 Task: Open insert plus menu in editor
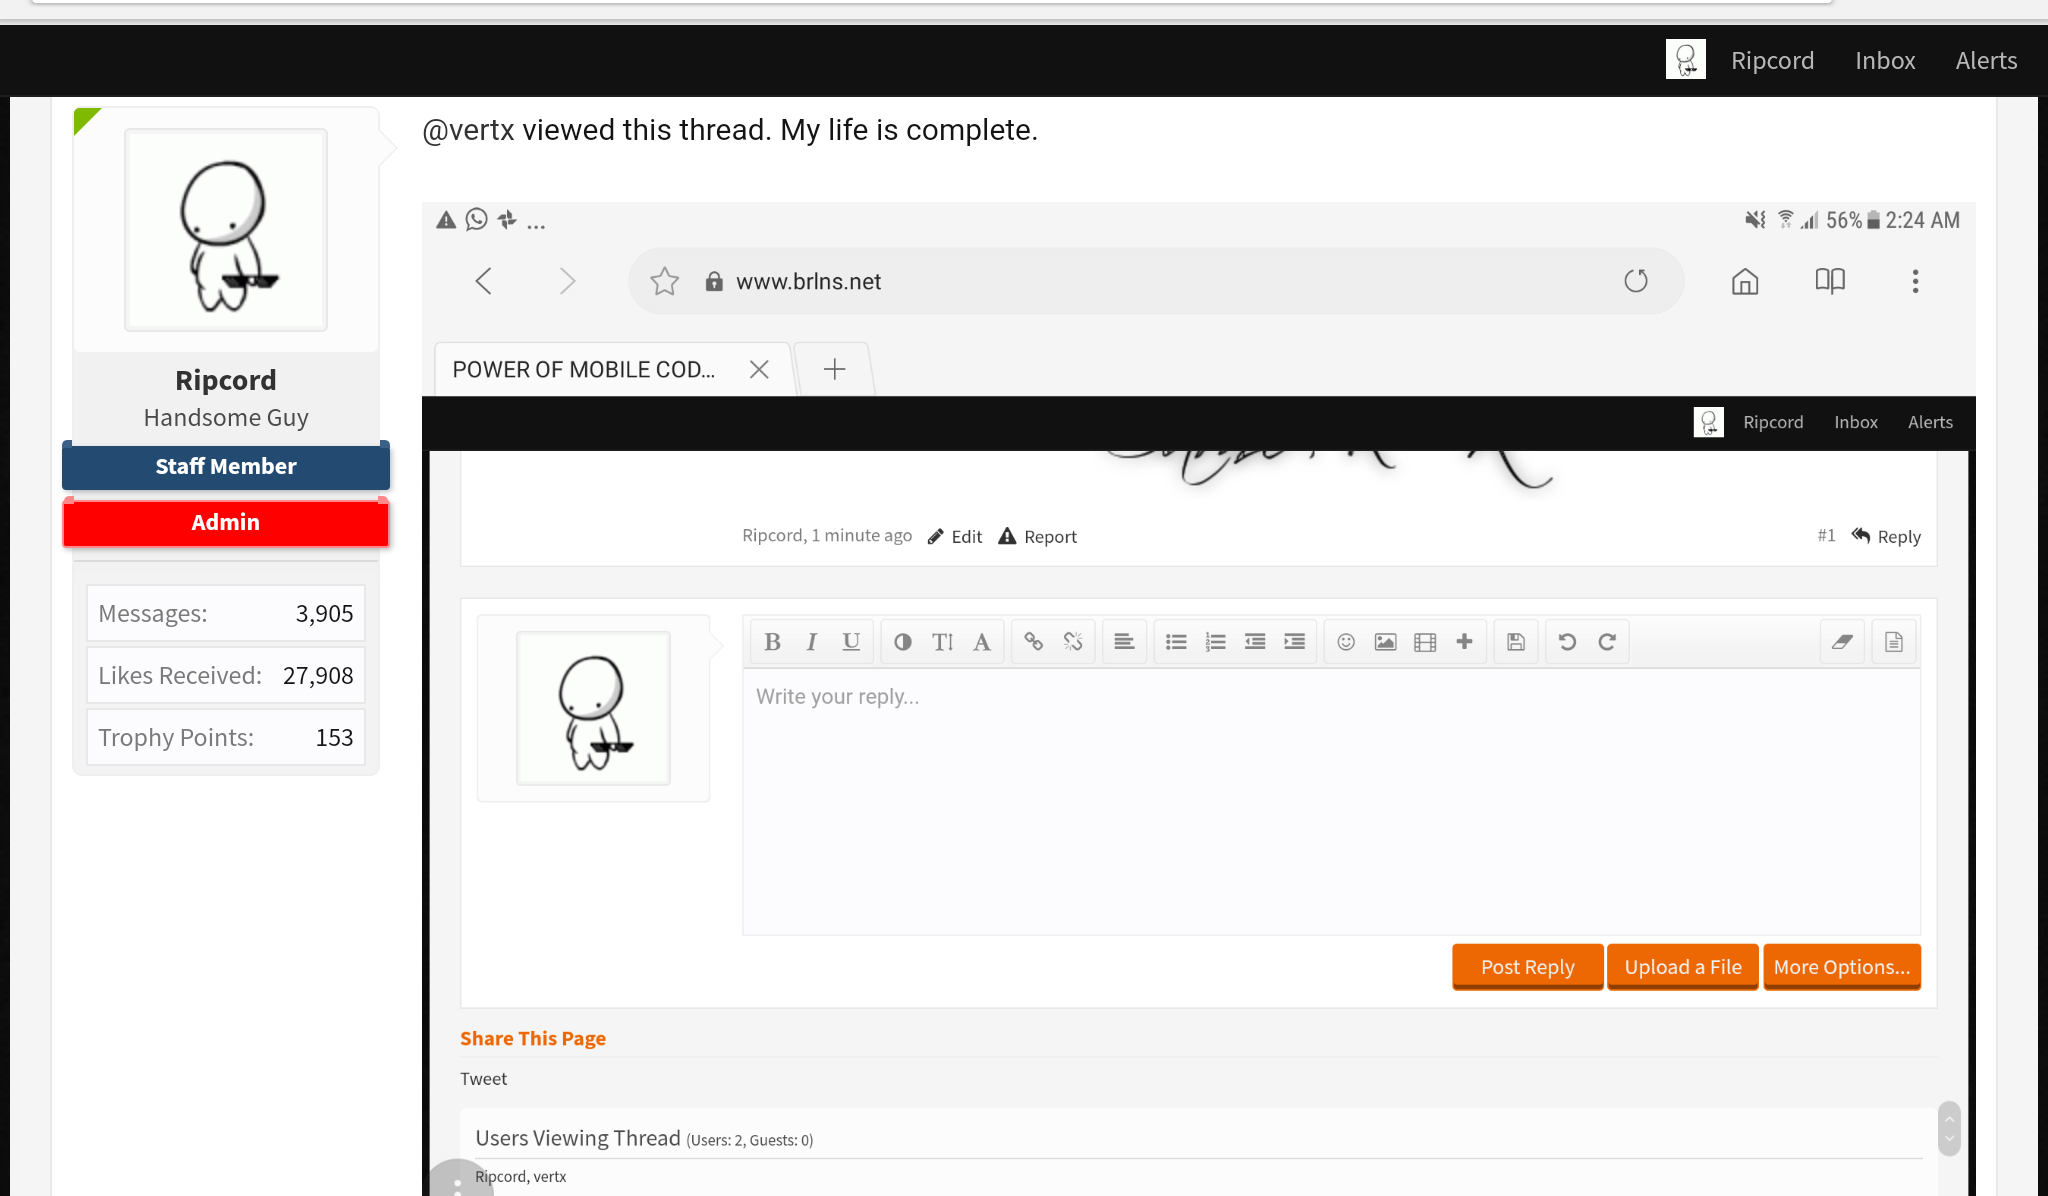[x=1464, y=642]
